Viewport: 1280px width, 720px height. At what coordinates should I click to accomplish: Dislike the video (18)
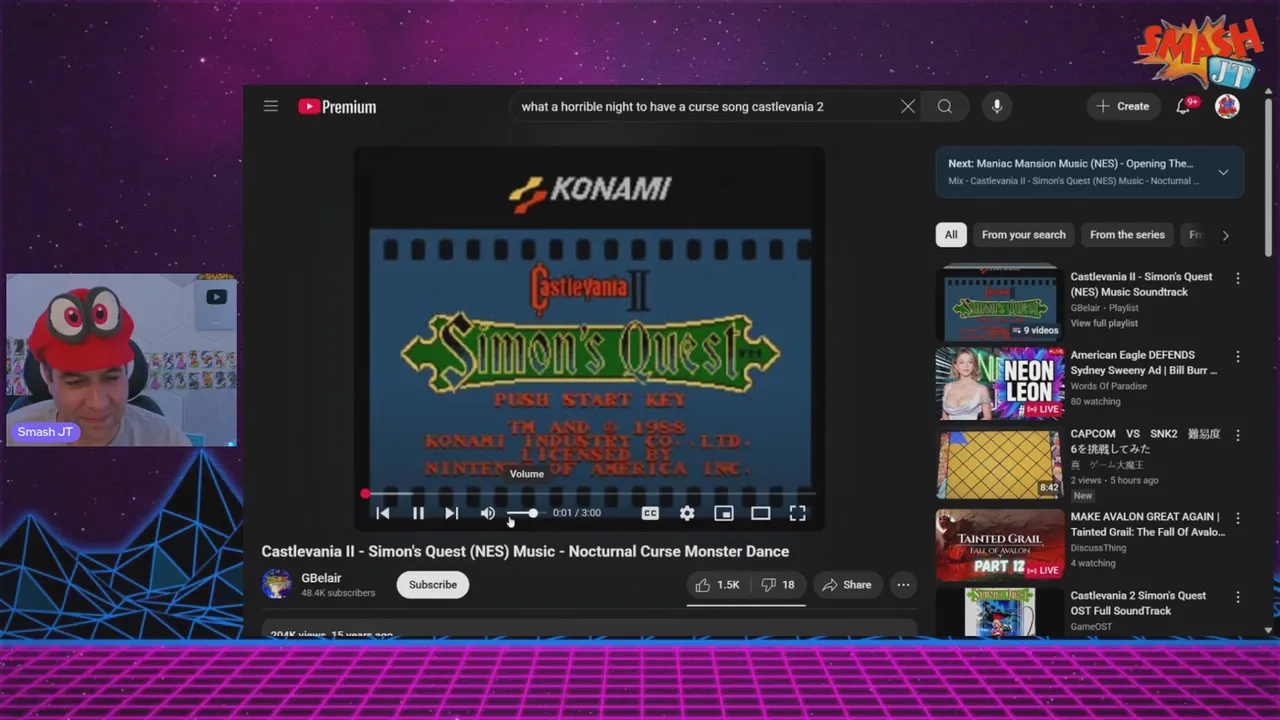tap(777, 585)
